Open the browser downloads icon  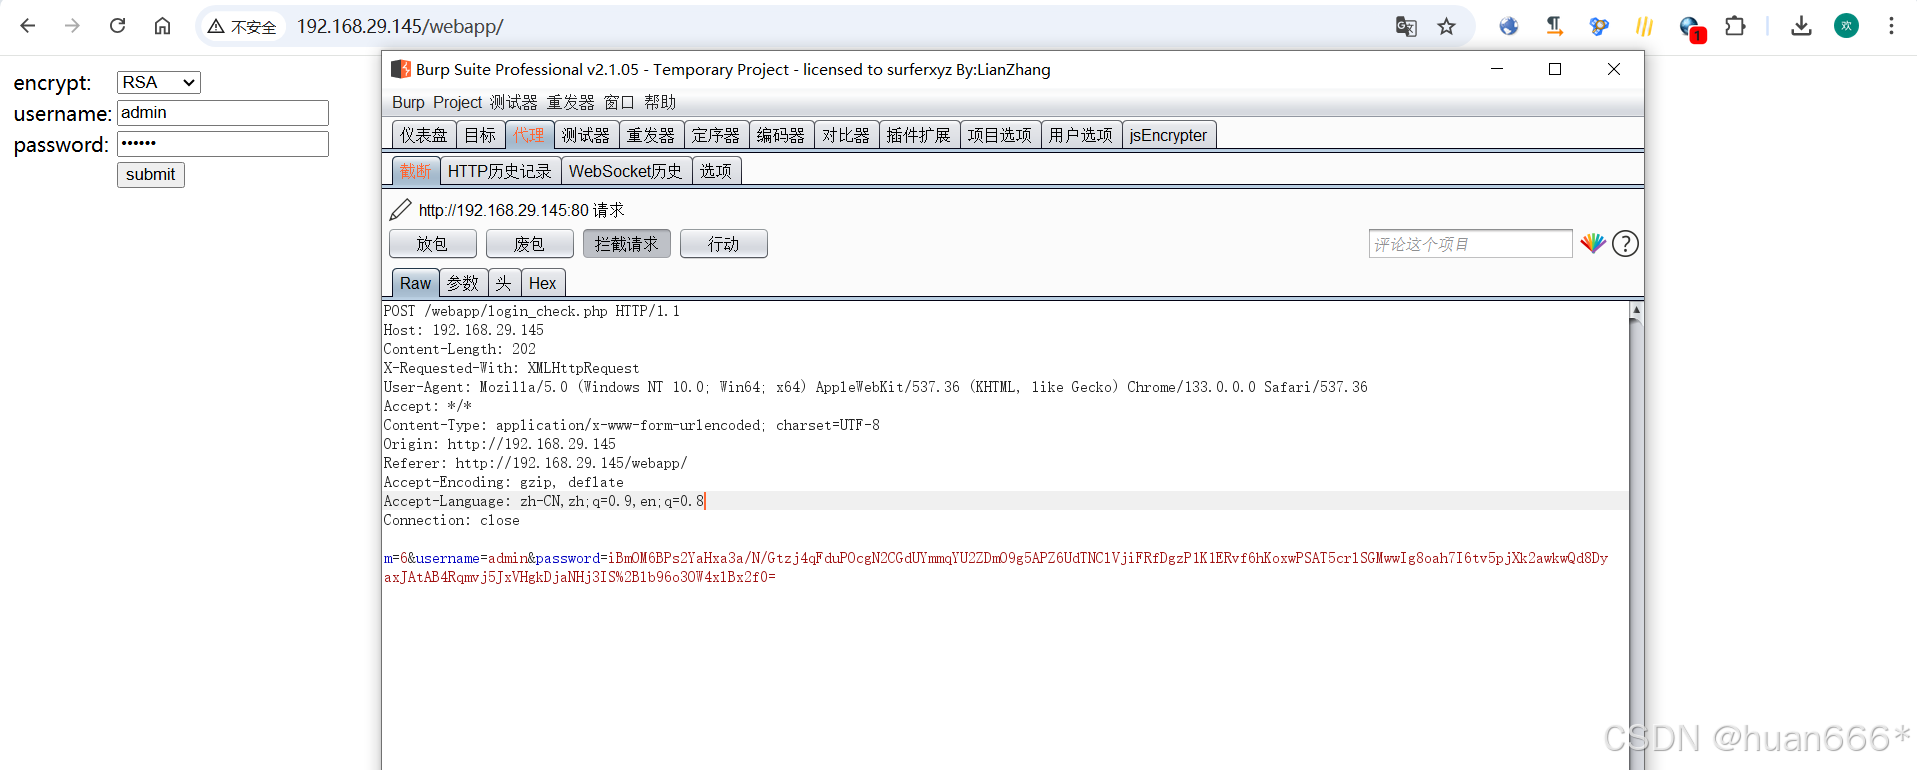(x=1801, y=26)
